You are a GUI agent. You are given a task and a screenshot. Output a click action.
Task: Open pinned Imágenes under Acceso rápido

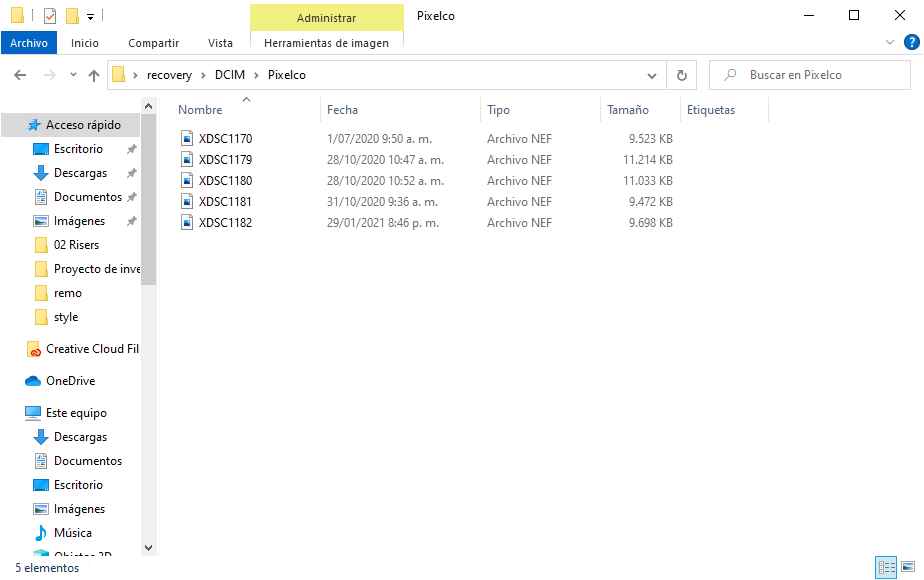[80, 221]
